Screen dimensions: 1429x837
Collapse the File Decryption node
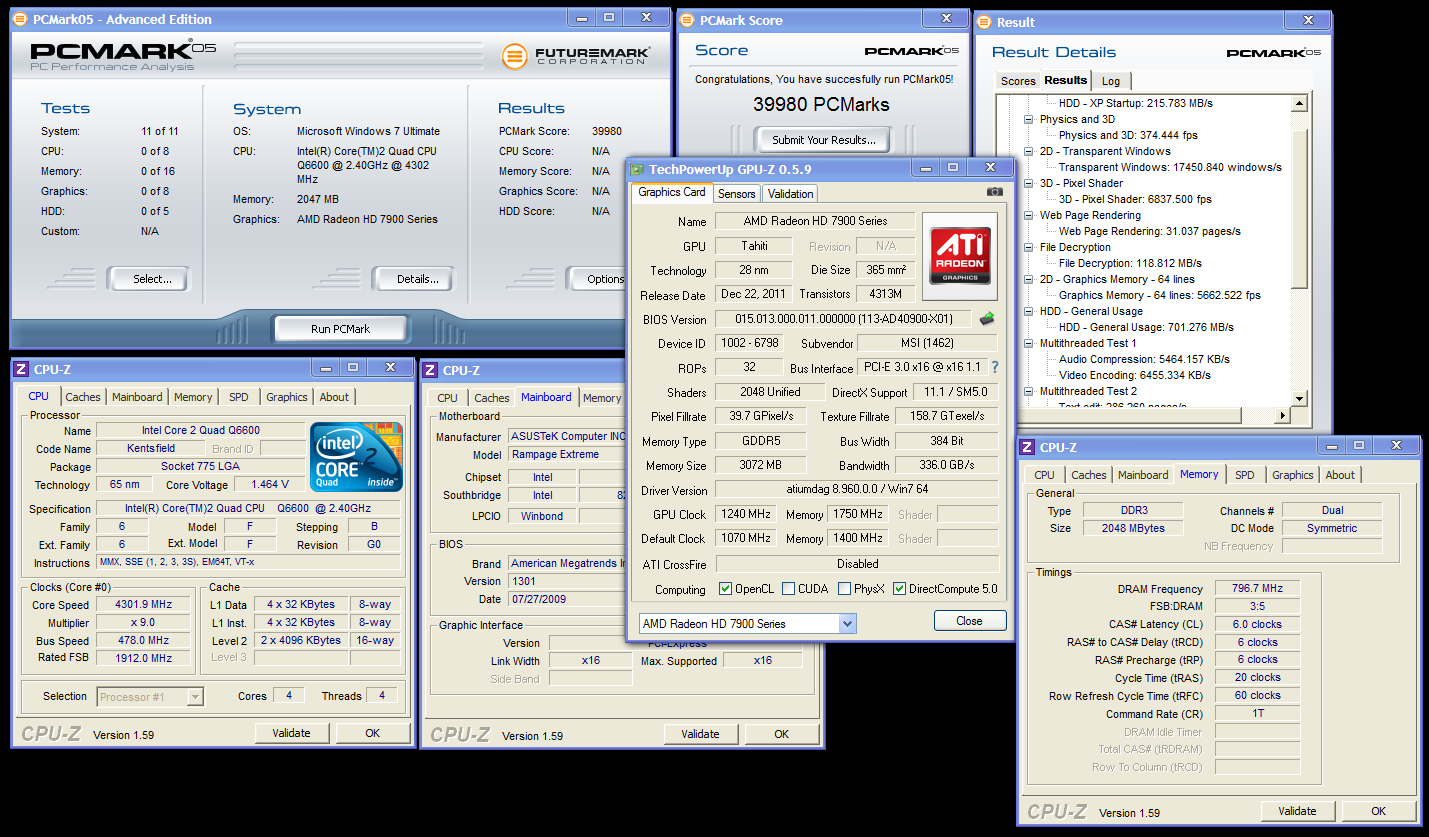[1030, 247]
